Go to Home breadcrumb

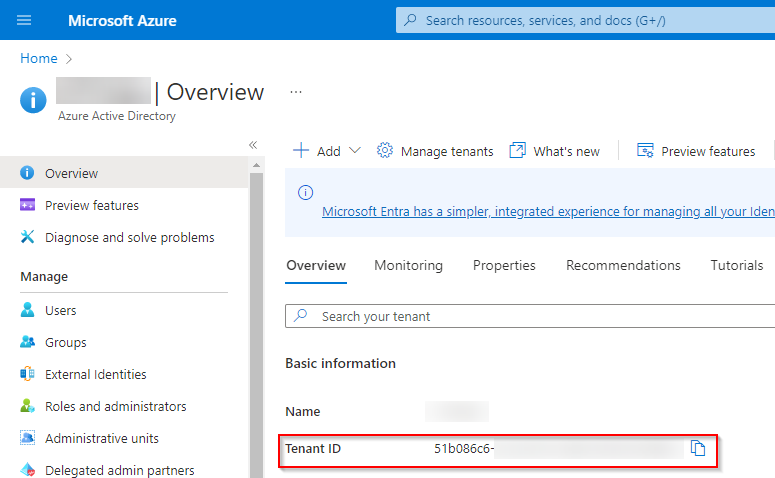(x=39, y=58)
